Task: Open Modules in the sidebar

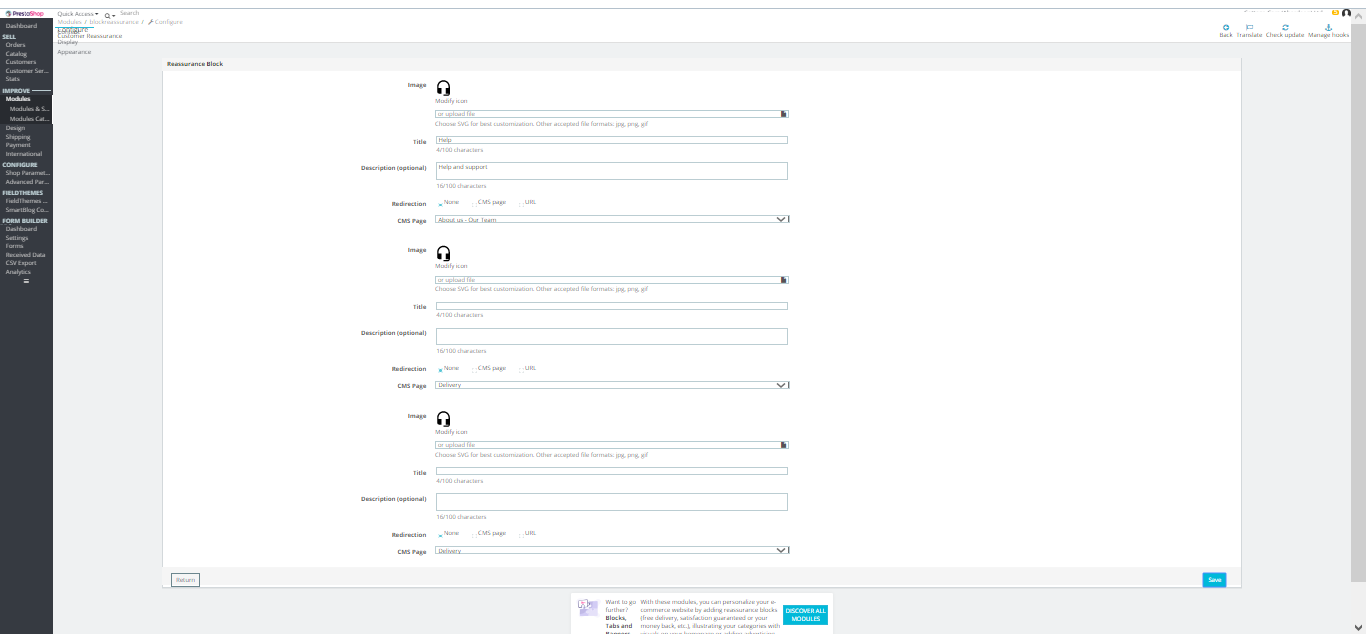Action: [18, 99]
